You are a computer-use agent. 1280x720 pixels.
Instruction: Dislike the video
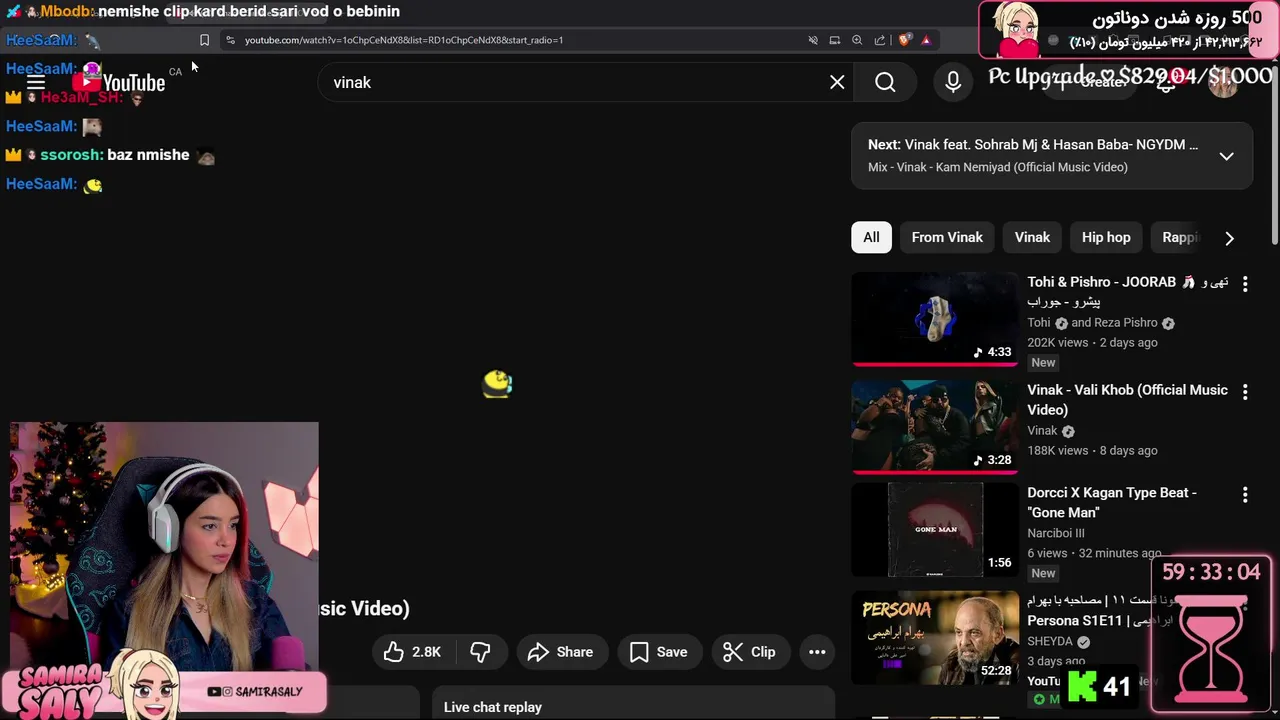tap(481, 652)
